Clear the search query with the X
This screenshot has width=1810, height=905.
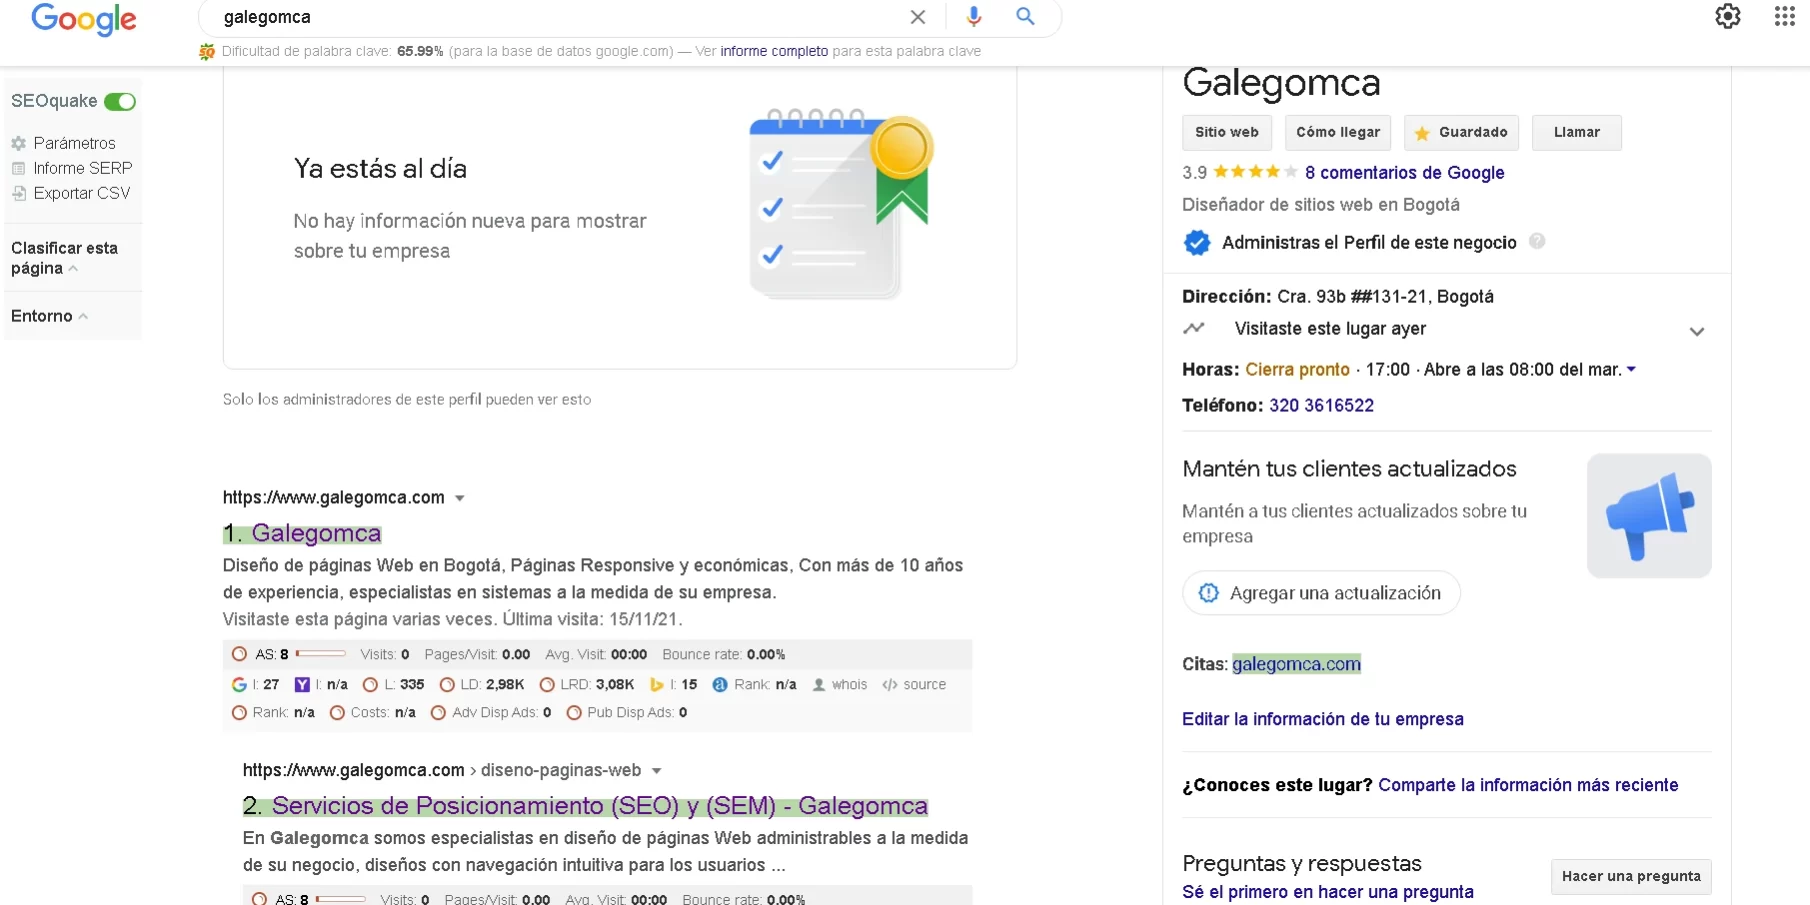pos(917,17)
